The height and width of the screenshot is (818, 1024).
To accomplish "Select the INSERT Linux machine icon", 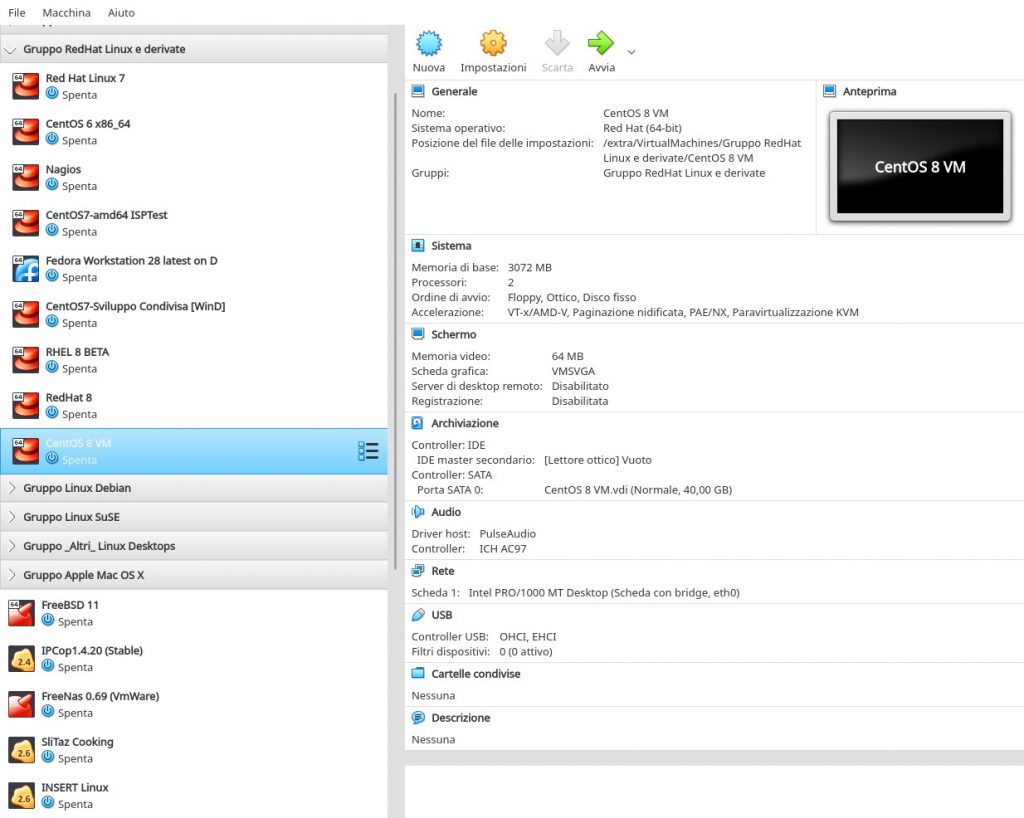I will click(x=22, y=796).
